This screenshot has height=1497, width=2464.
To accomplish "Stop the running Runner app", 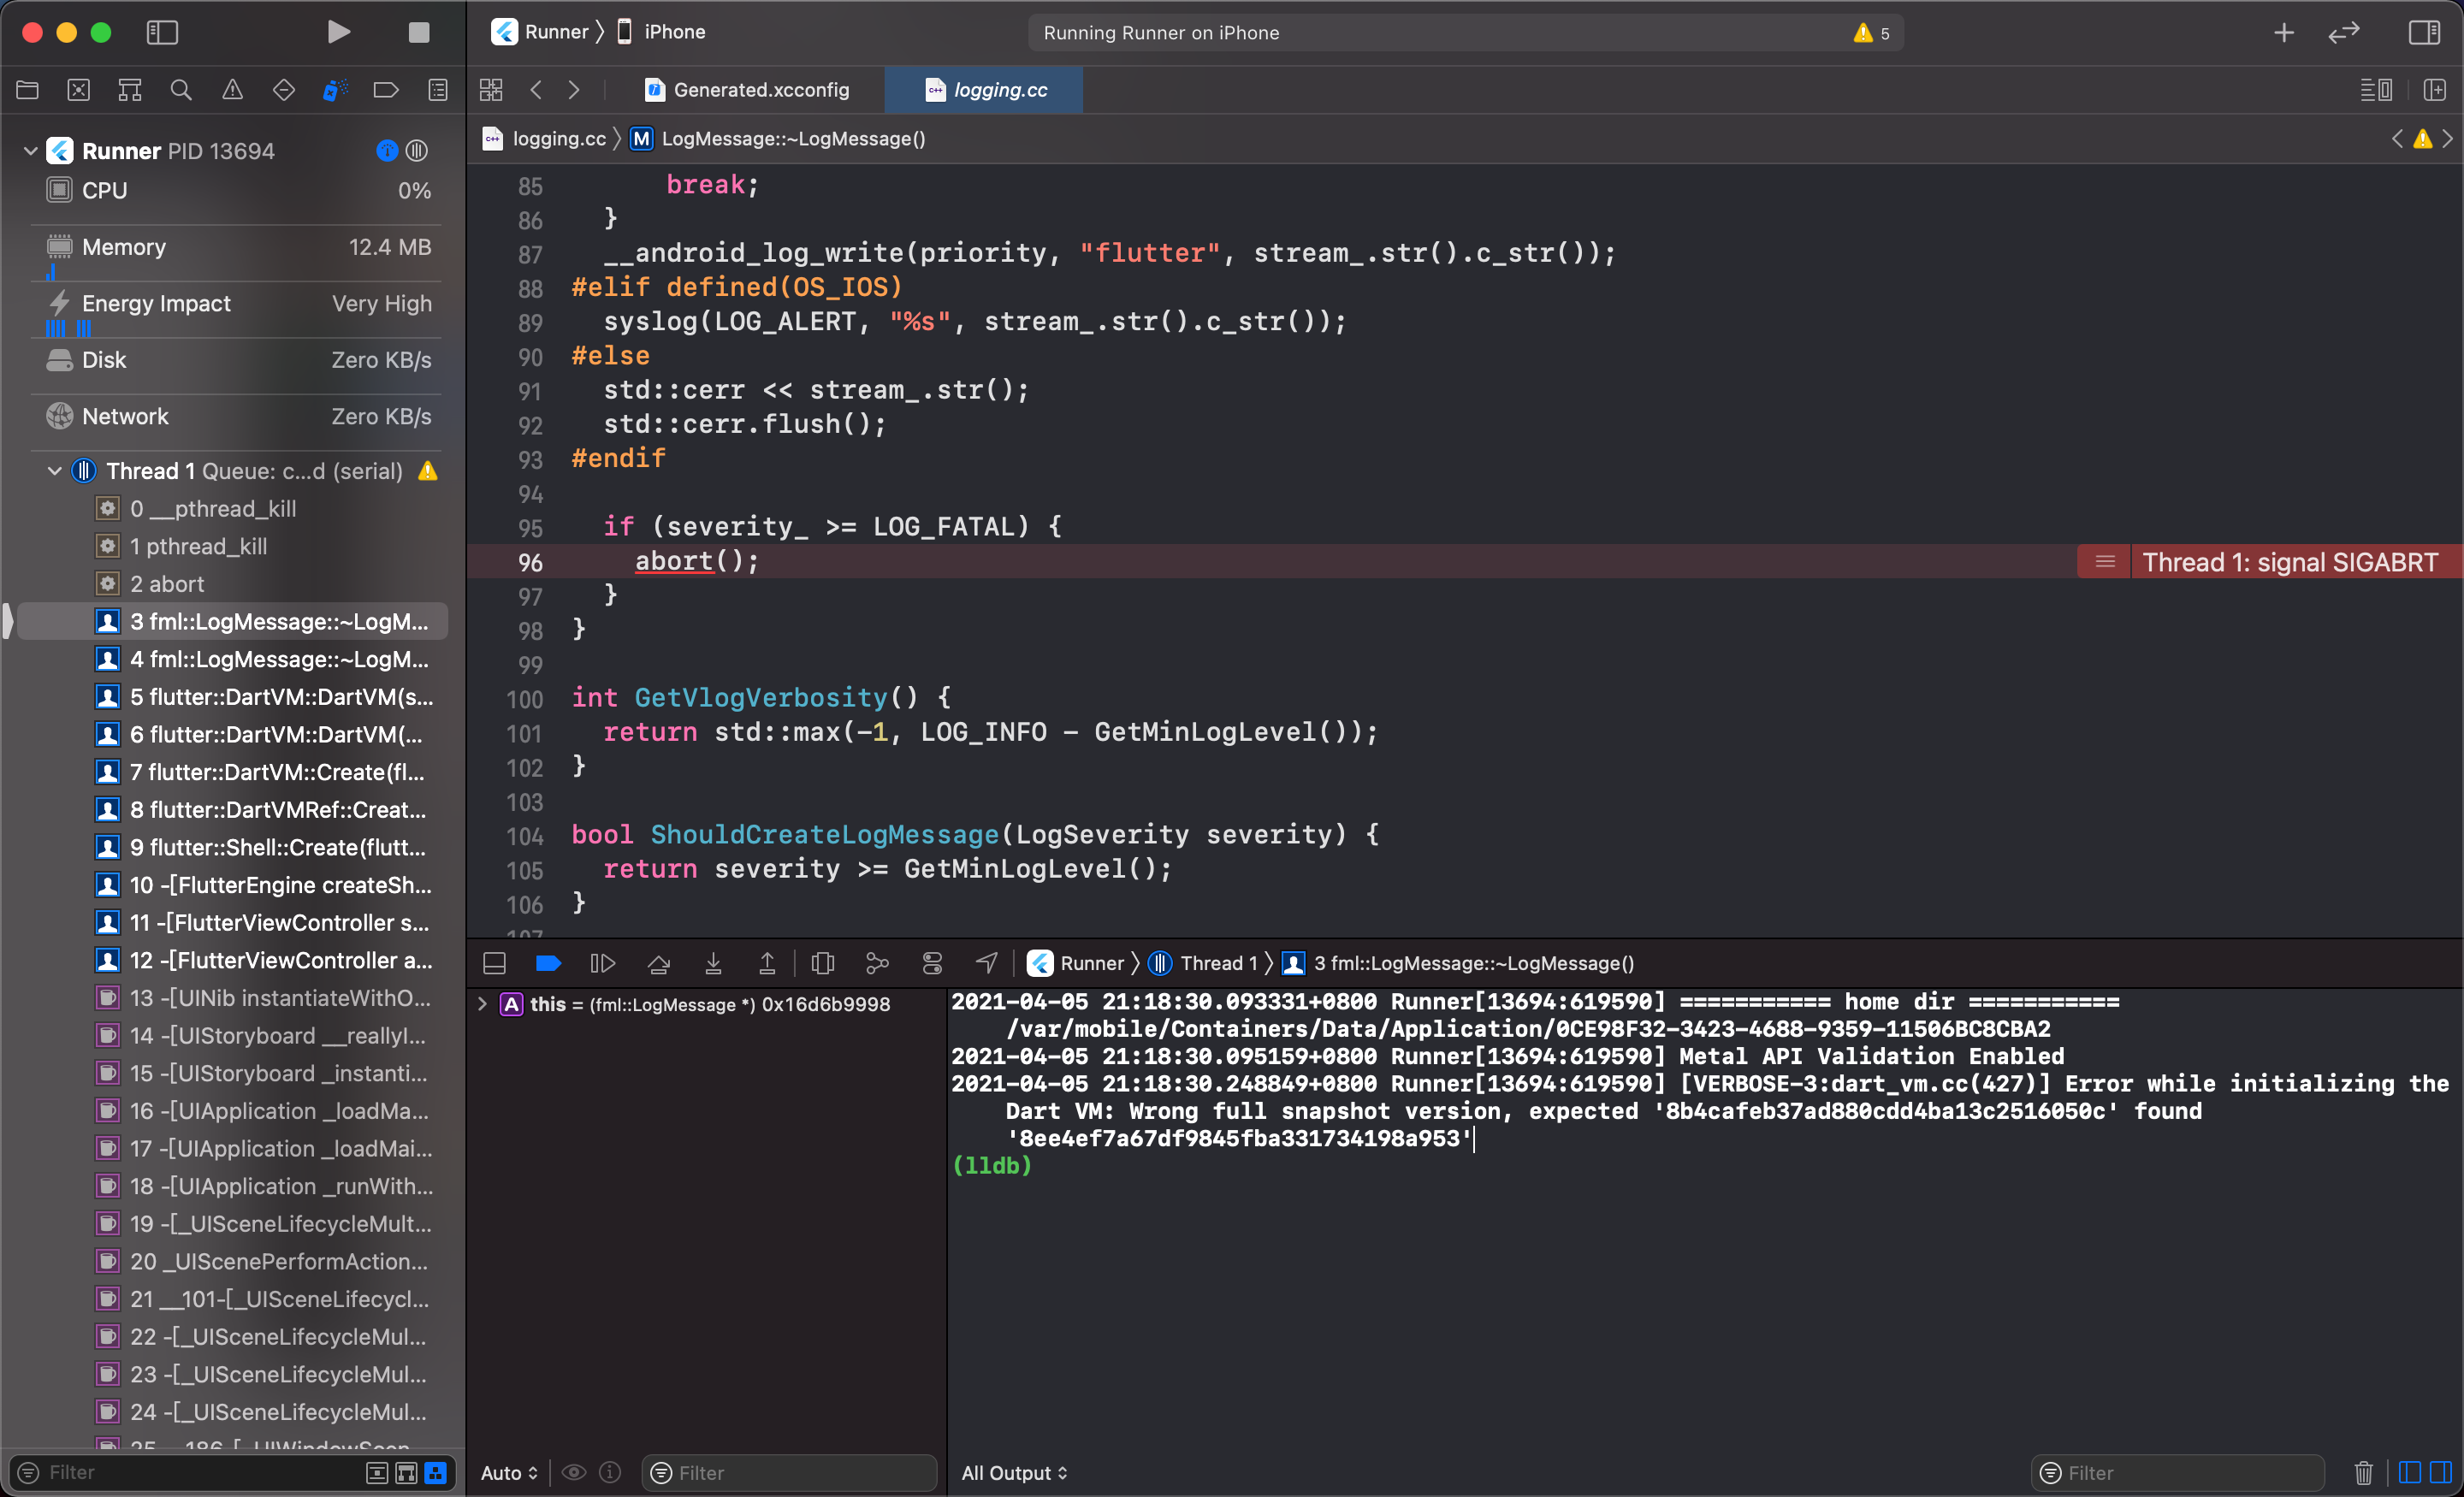I will (x=419, y=32).
